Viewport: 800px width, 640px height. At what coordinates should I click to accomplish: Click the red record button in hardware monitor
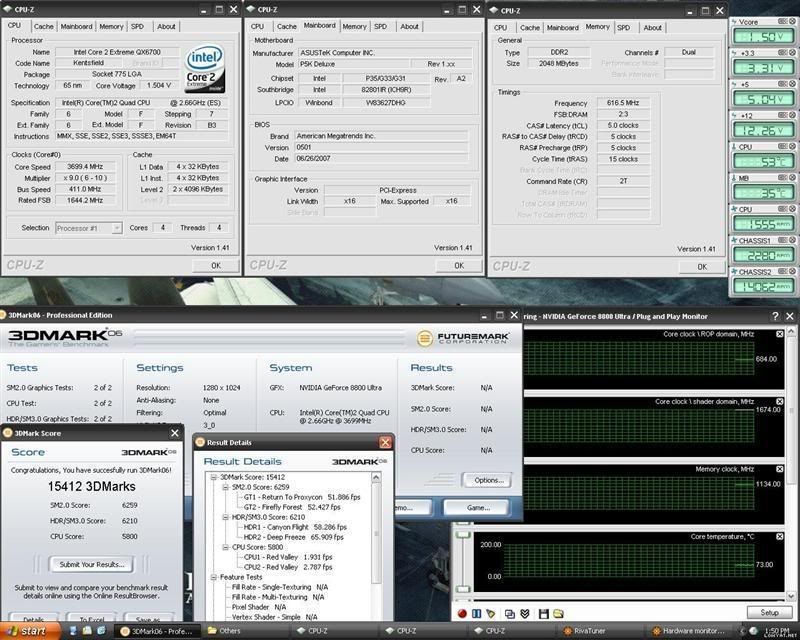point(463,612)
